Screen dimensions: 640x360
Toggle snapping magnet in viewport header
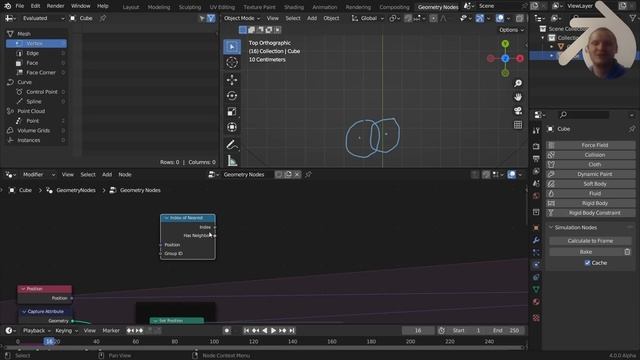pyautogui.click(x=408, y=18)
